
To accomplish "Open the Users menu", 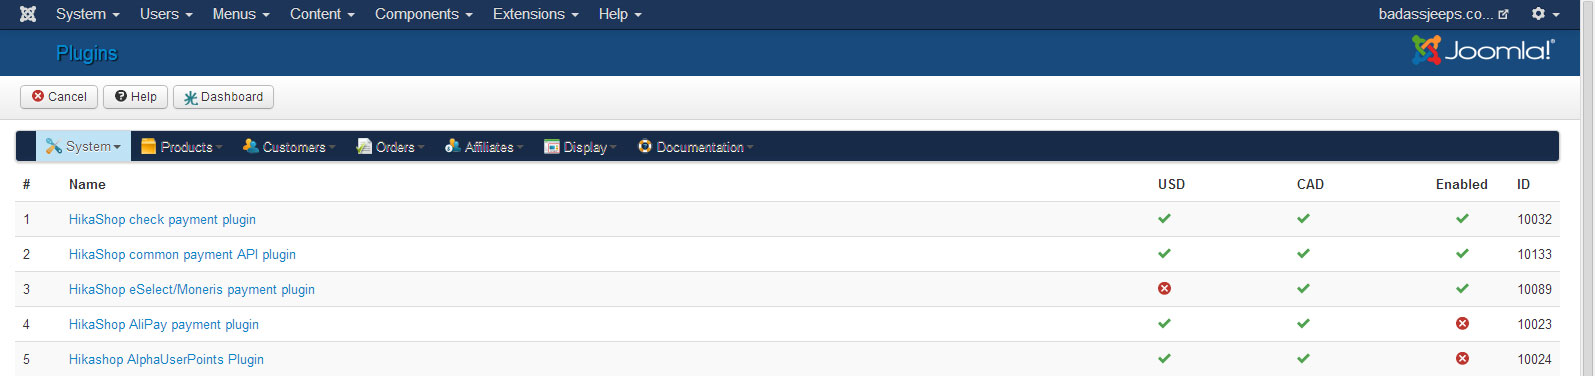I will tap(166, 14).
